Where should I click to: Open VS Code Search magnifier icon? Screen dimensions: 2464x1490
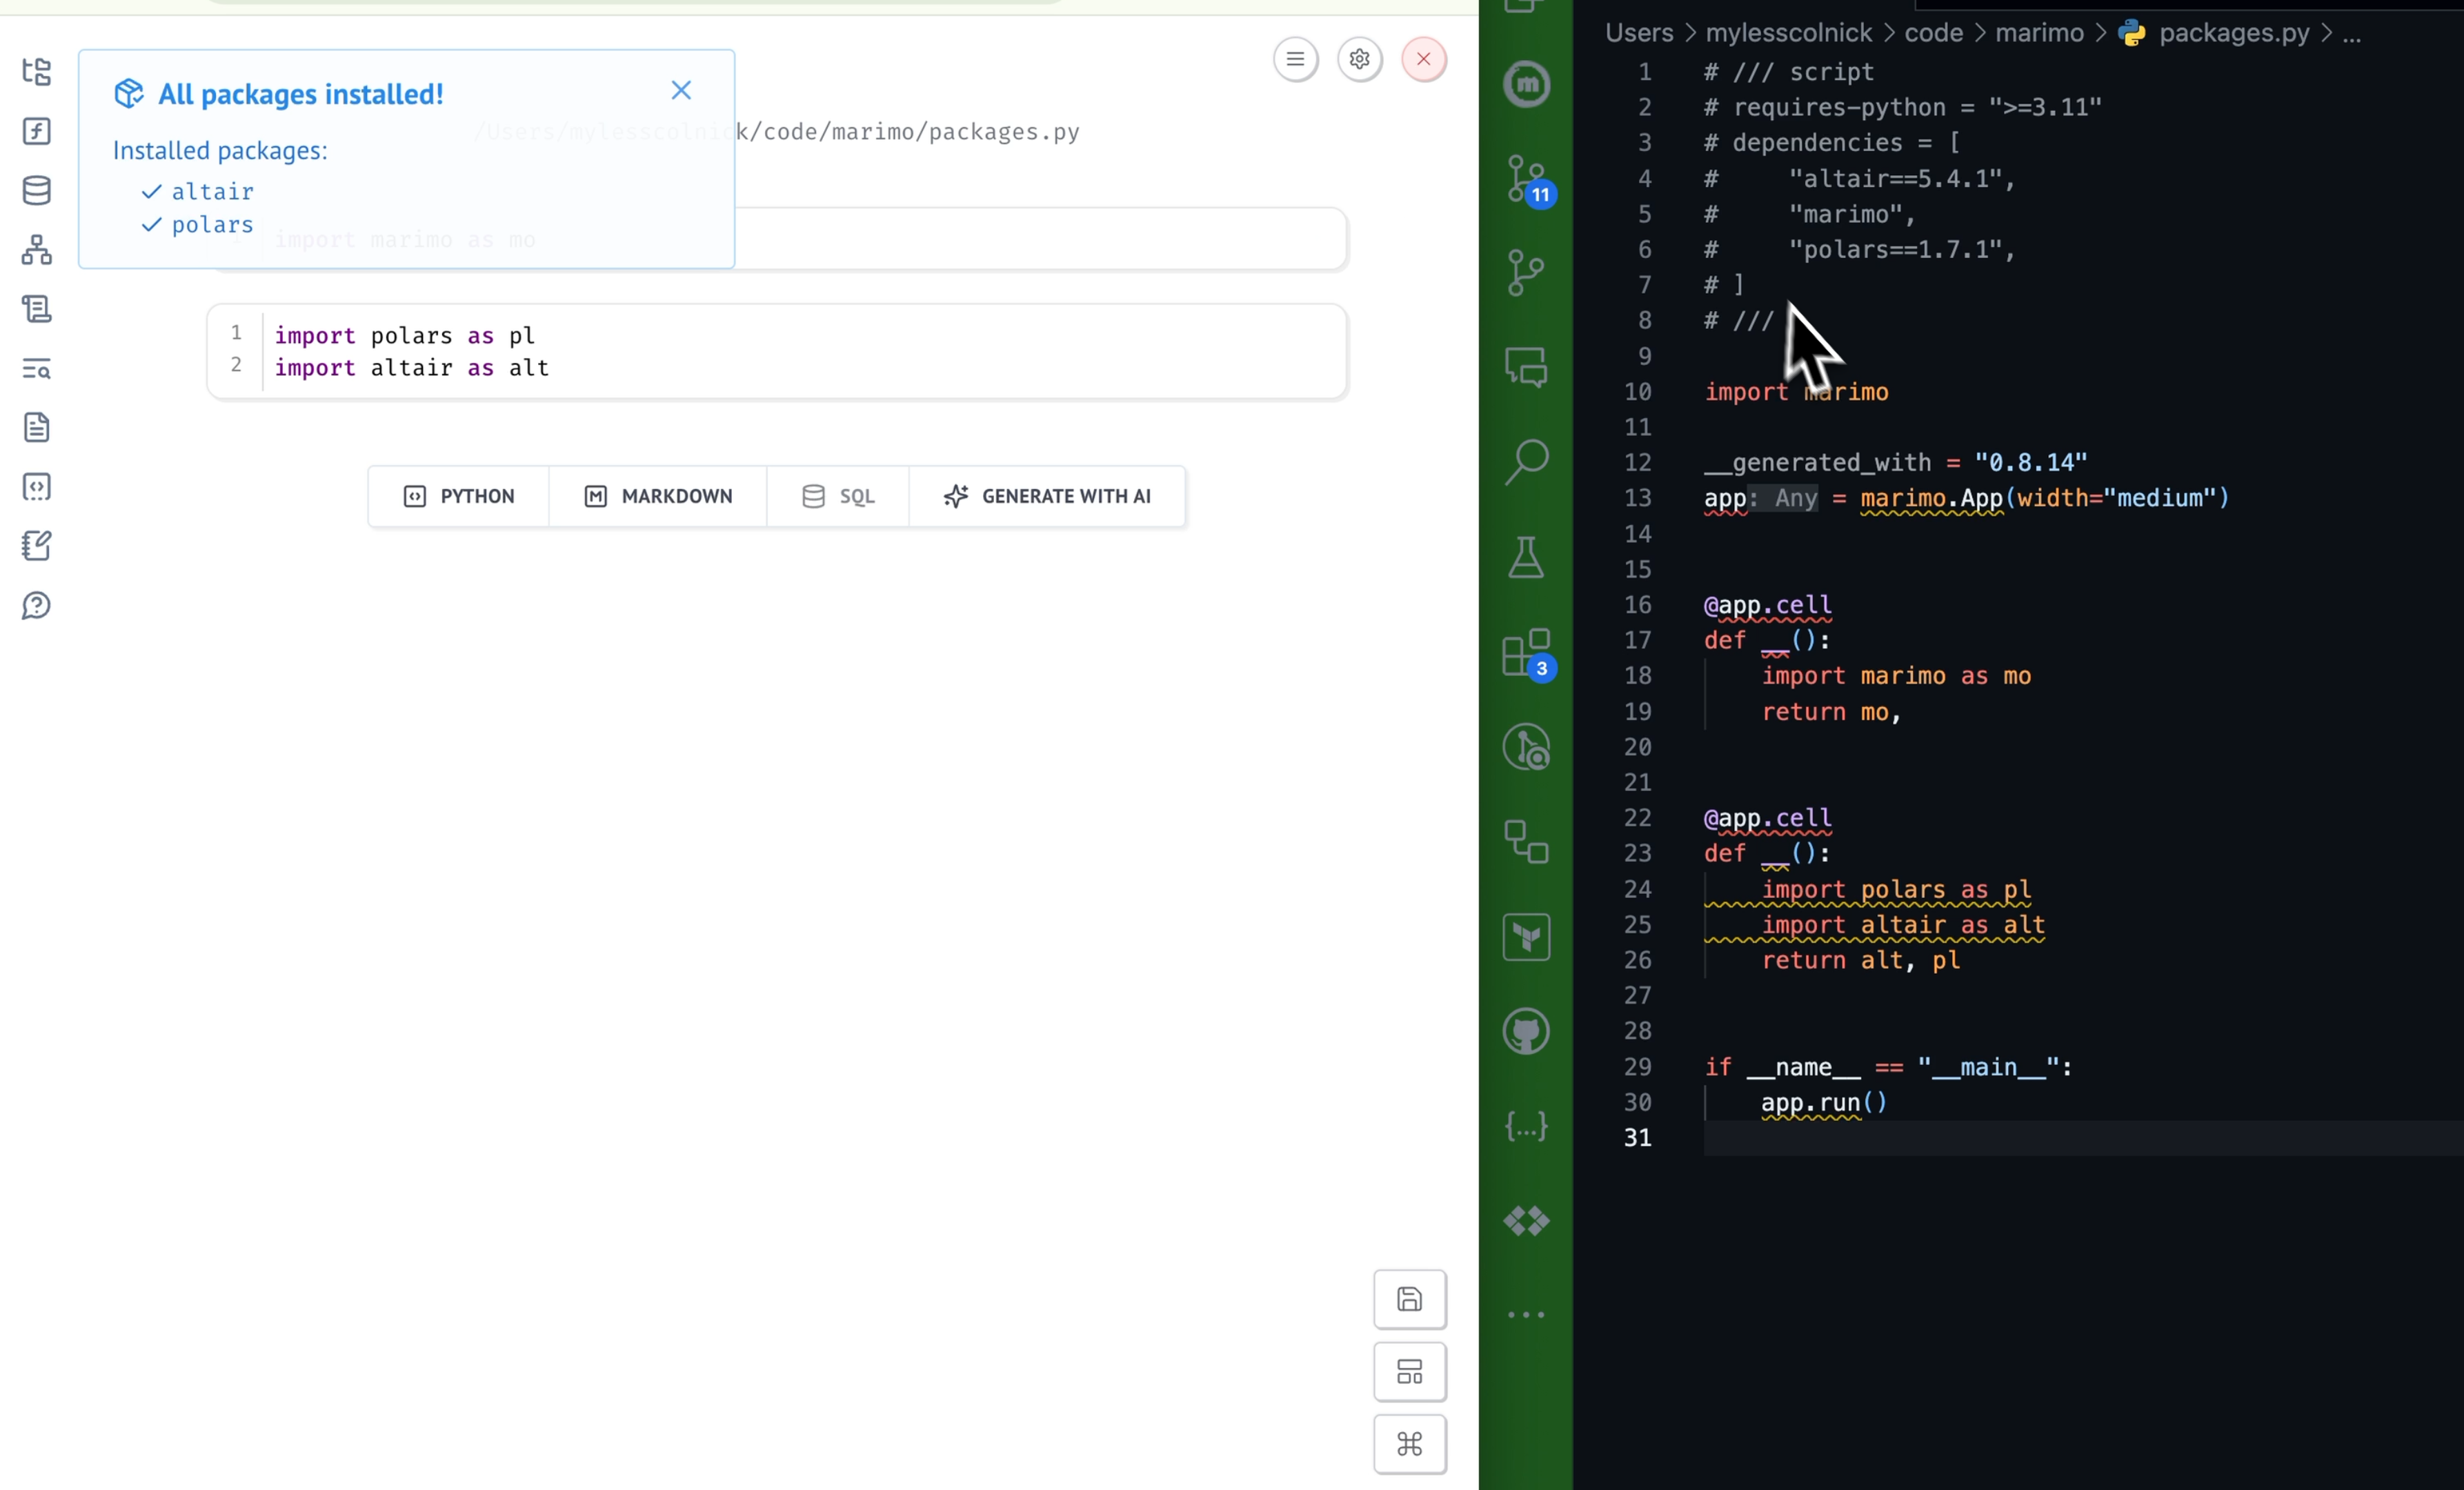click(1526, 462)
